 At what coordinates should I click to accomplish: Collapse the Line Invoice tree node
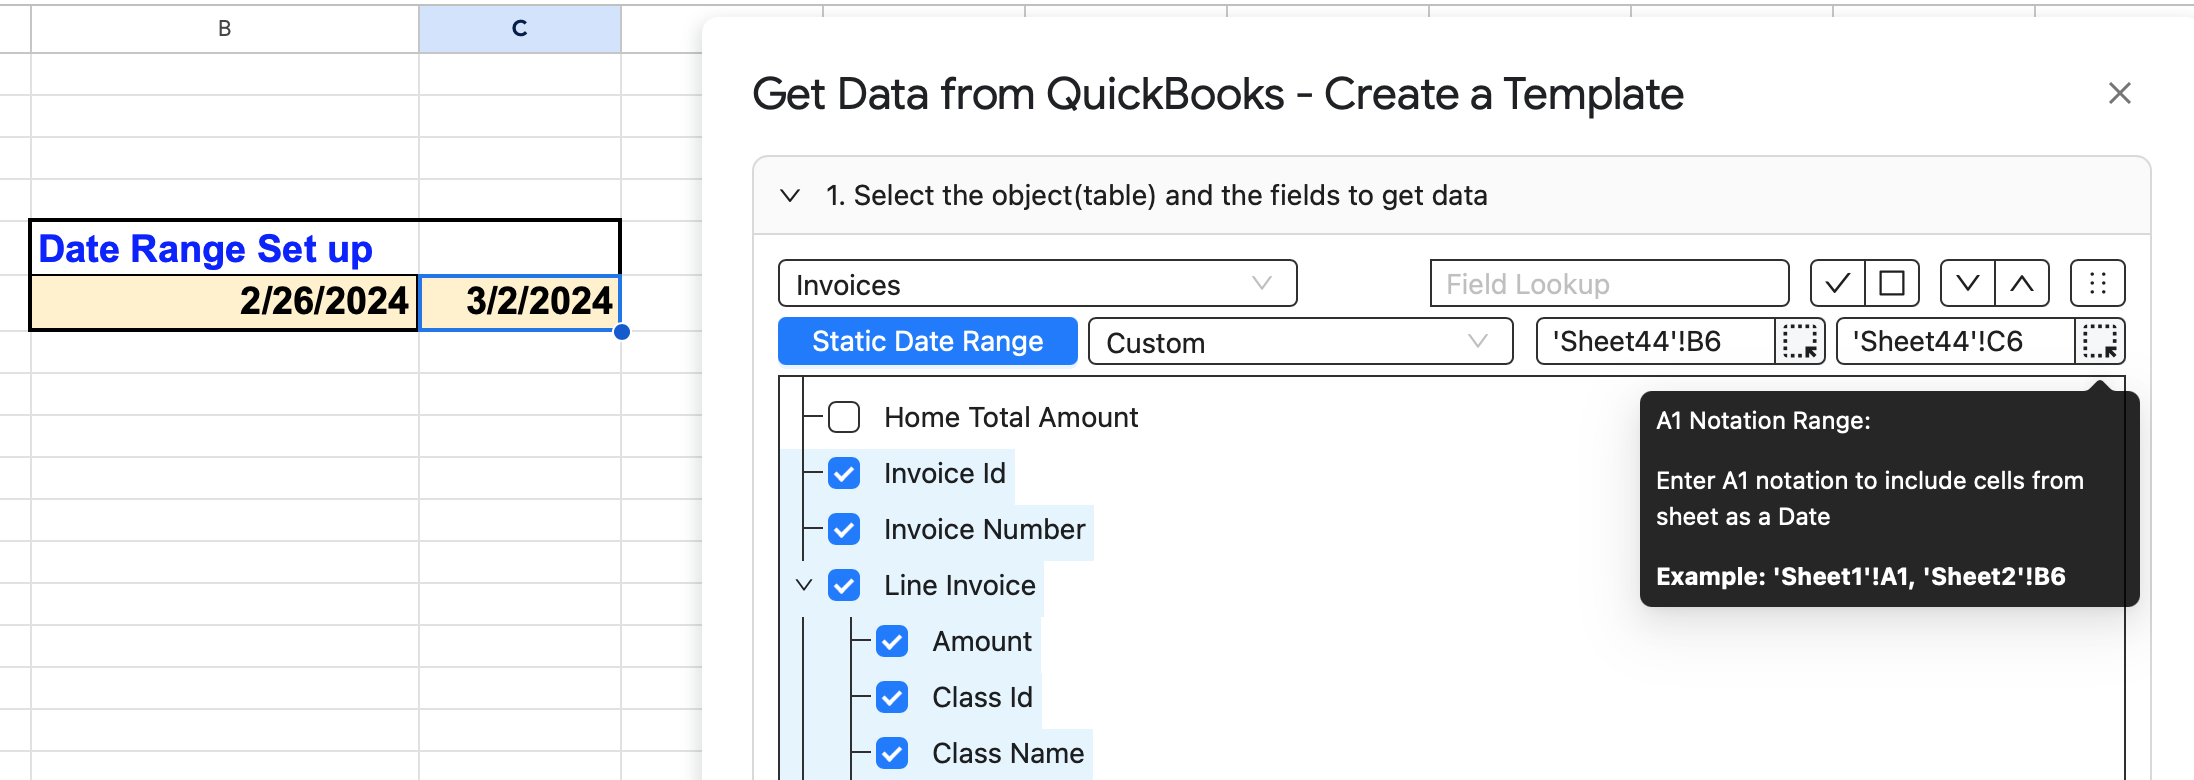(804, 585)
